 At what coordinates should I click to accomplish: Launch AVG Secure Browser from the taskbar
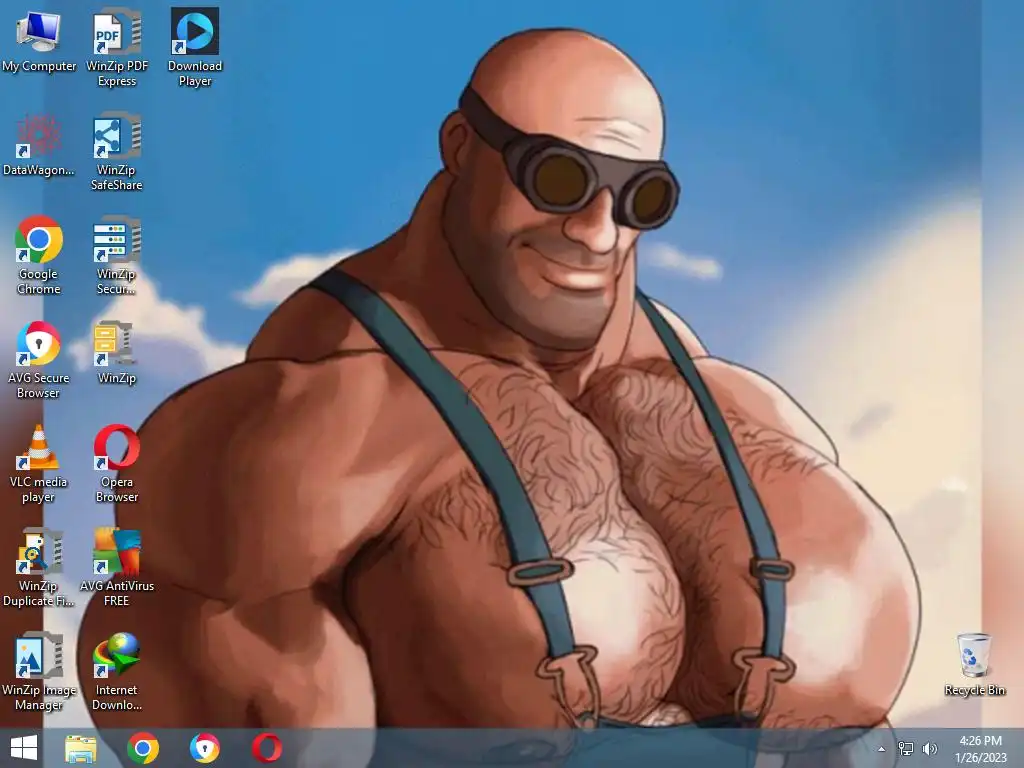[x=205, y=748]
